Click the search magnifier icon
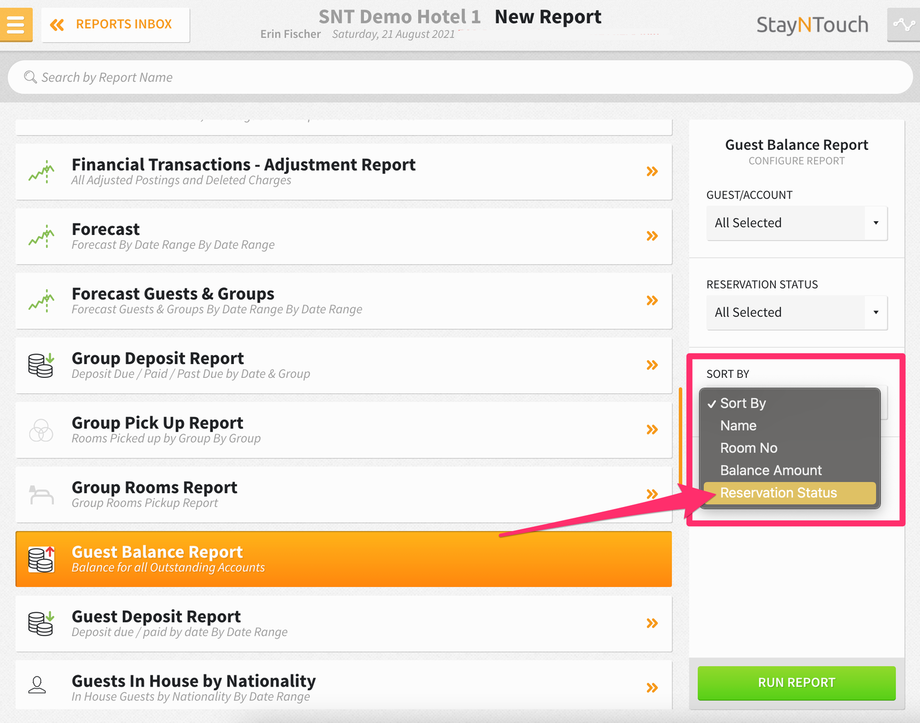The image size is (920, 723). [x=30, y=77]
